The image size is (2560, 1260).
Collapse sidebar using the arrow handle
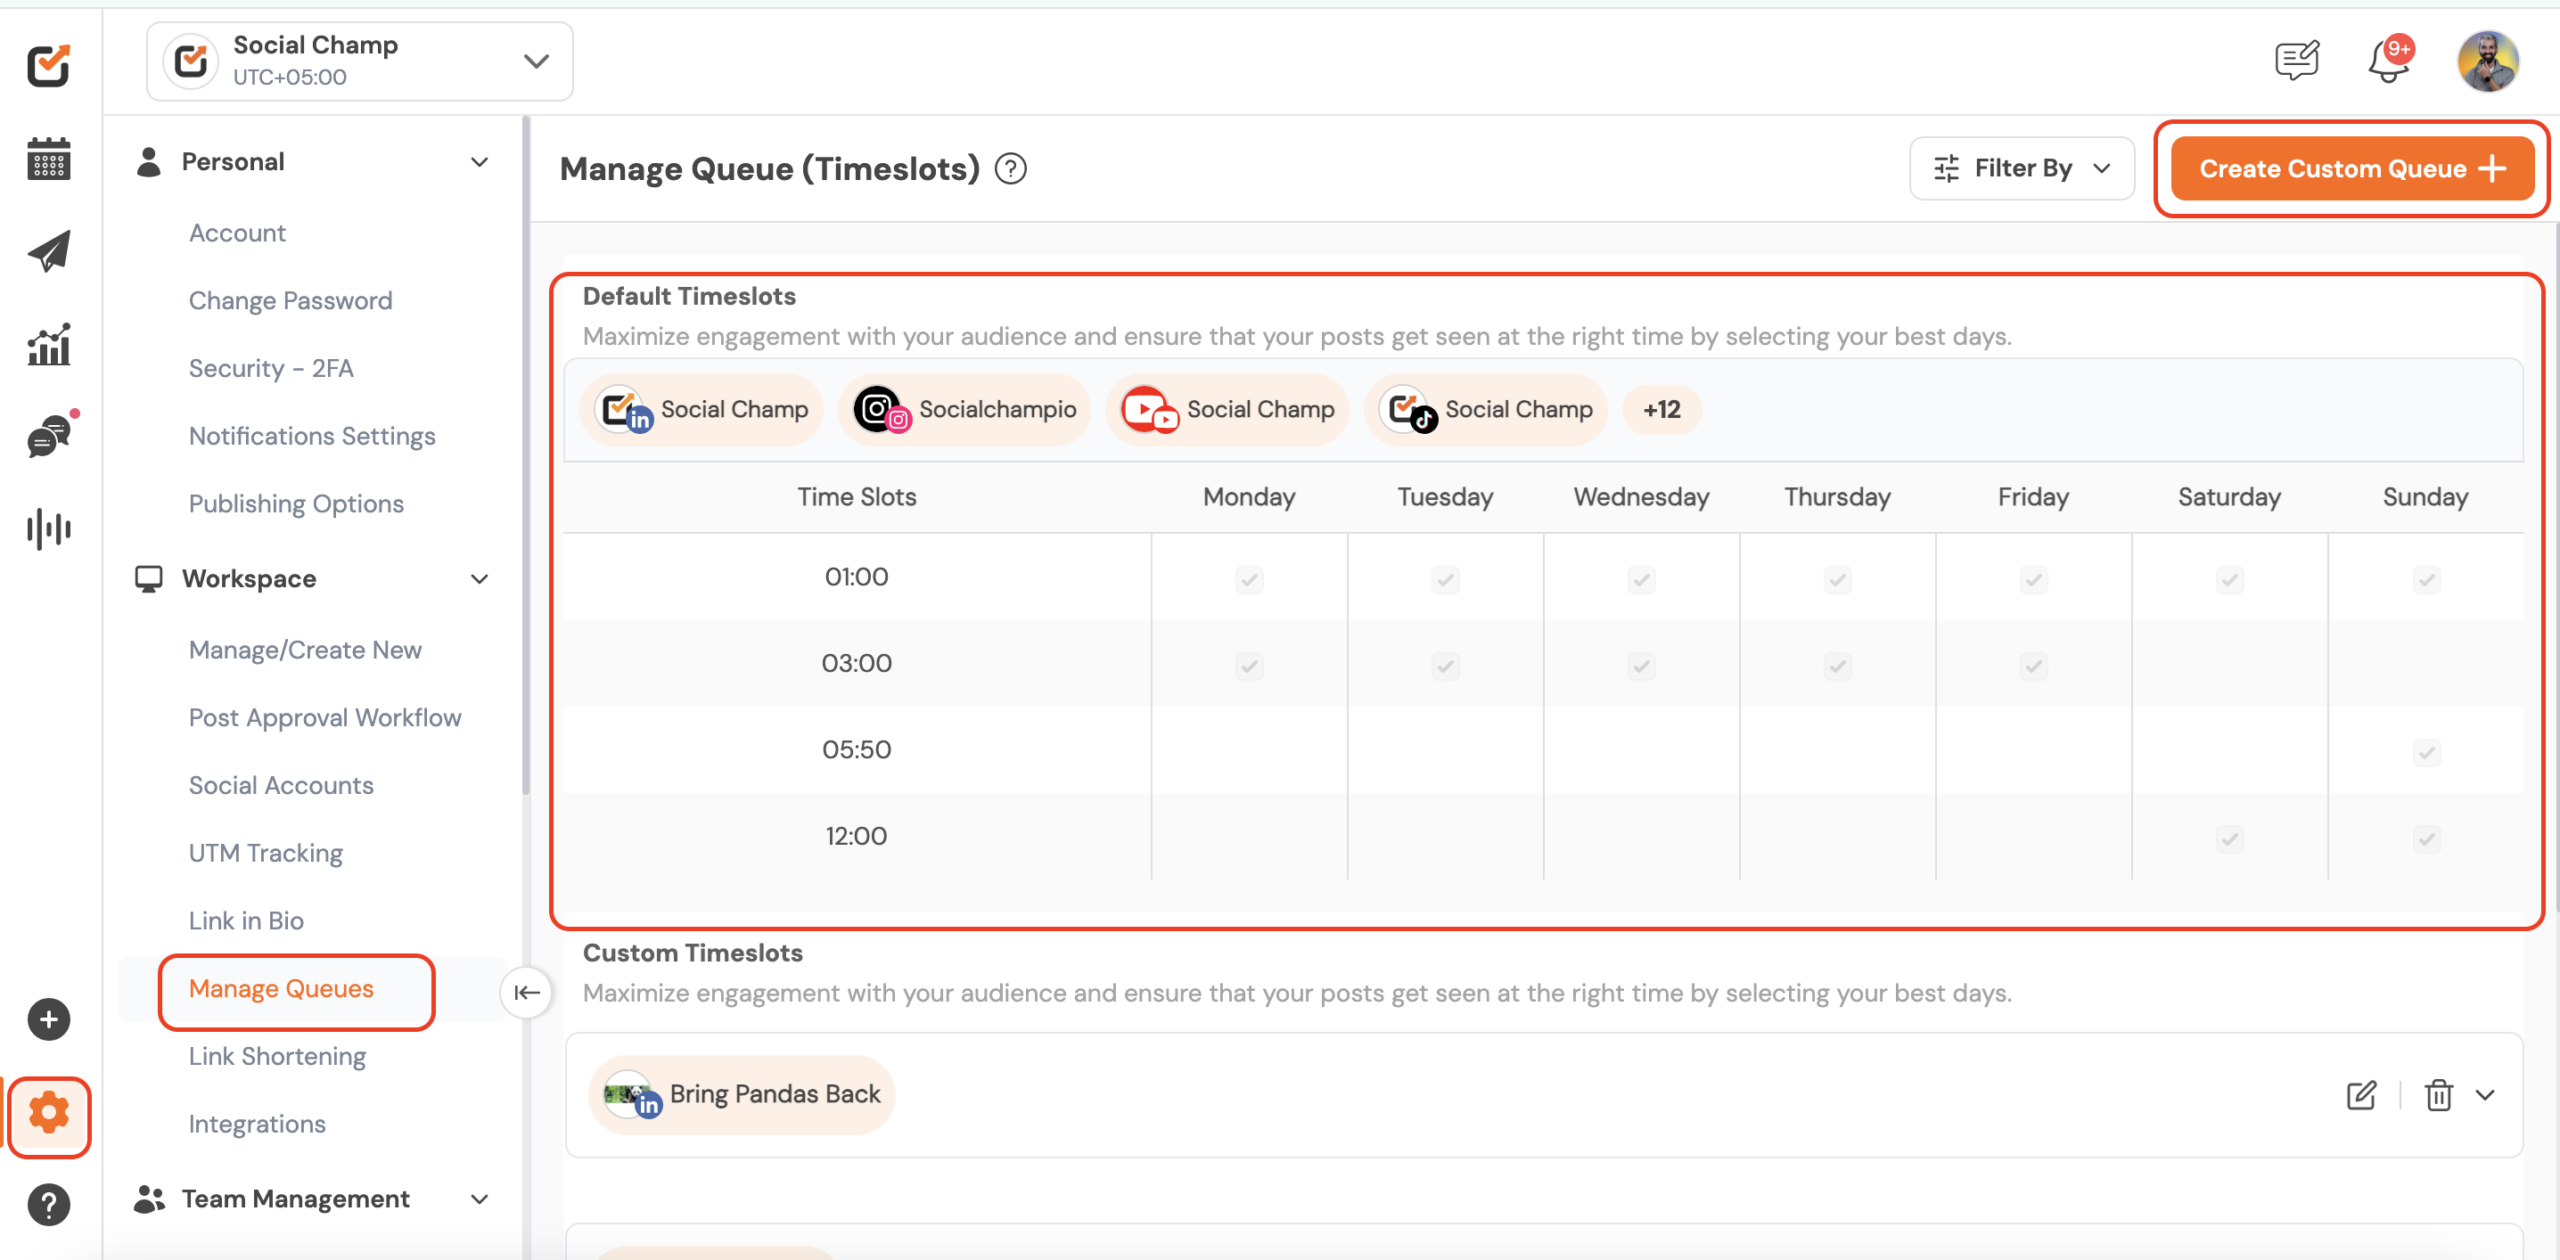coord(526,992)
